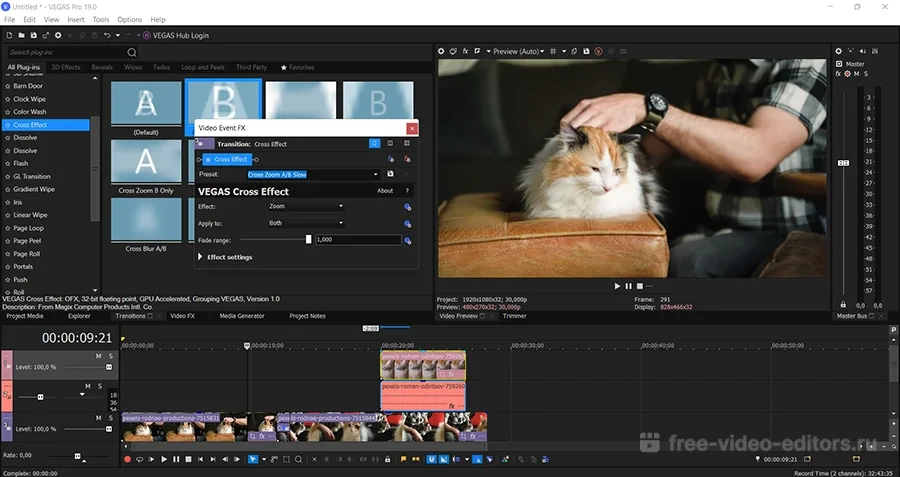Open the Preset dropdown in Video Event FX
The image size is (900, 477).
pos(374,174)
